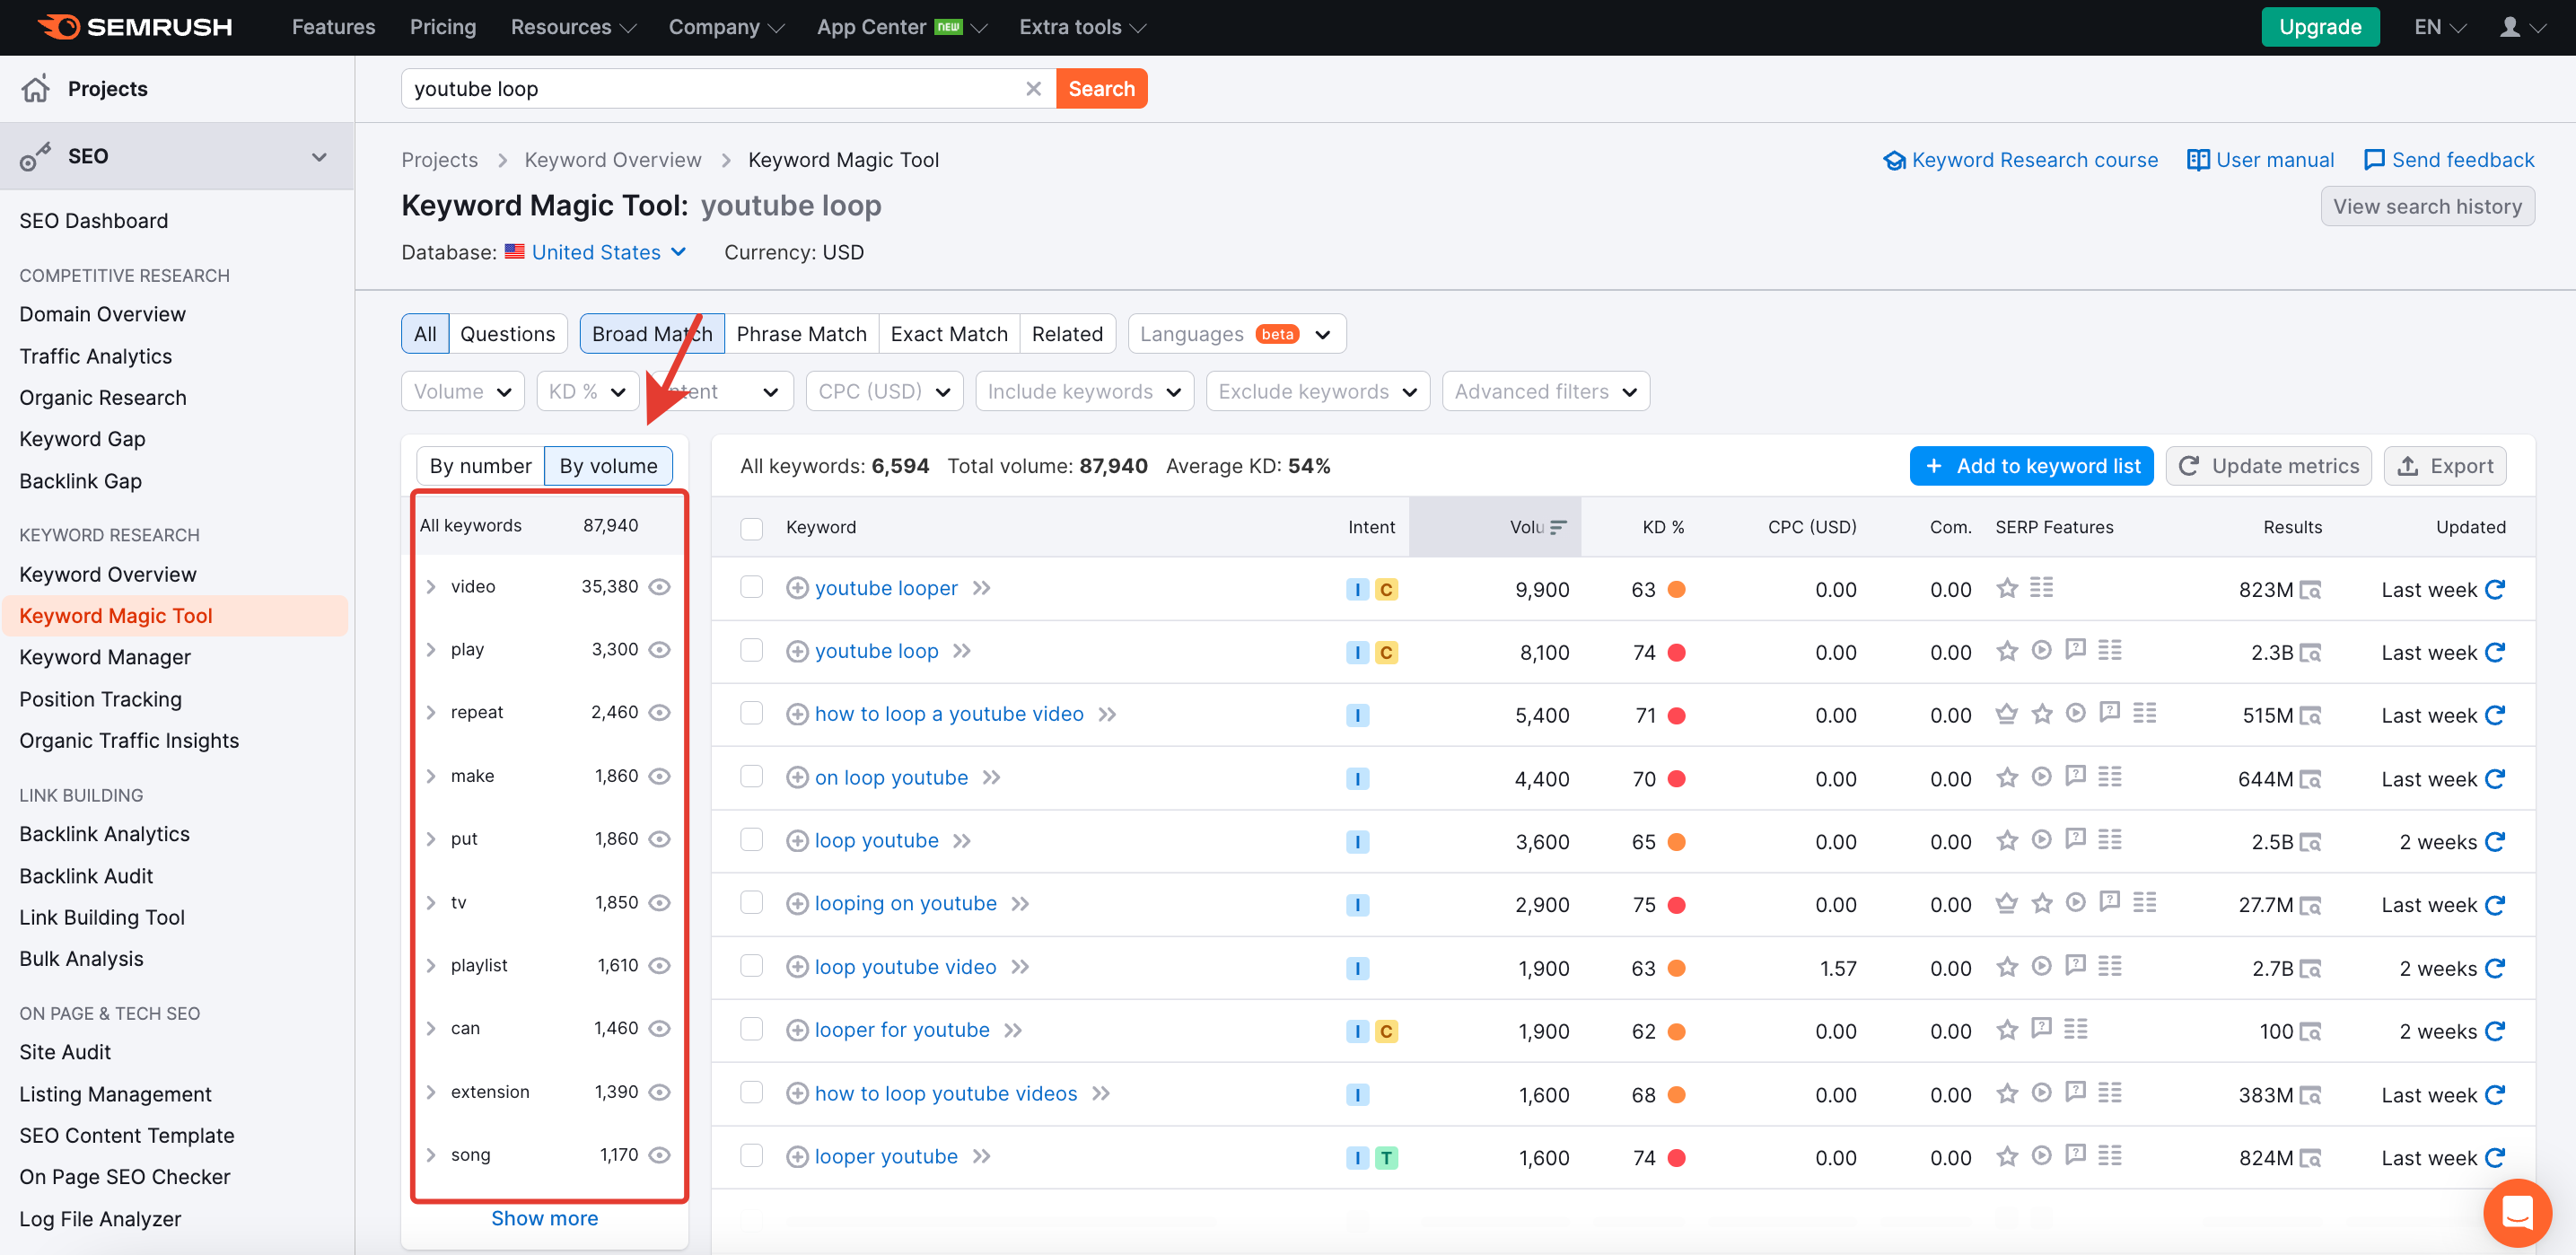Sort by the Volume column sort icon
The width and height of the screenshot is (2576, 1255).
[x=1558, y=527]
